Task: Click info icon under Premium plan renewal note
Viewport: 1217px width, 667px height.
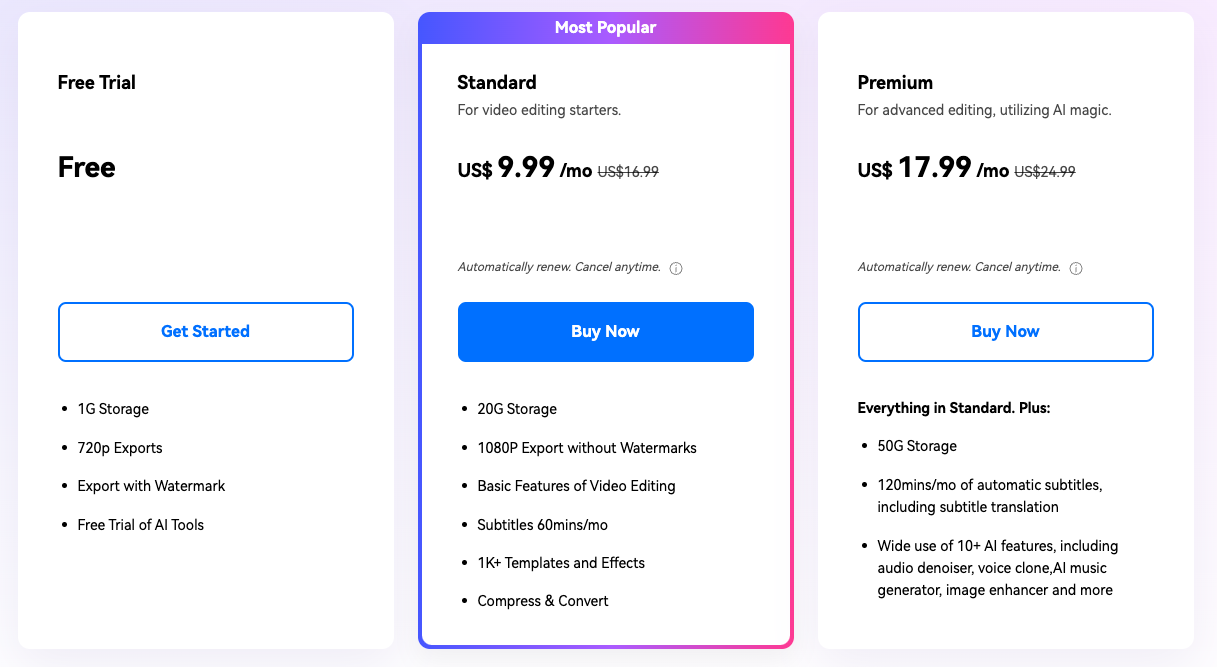Action: [x=1076, y=269]
